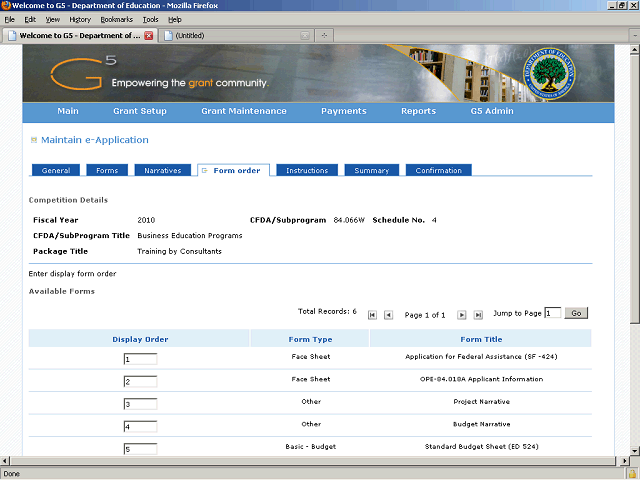Click display order field for SF-424 form
The width and height of the screenshot is (640, 480).
pyautogui.click(x=140, y=359)
